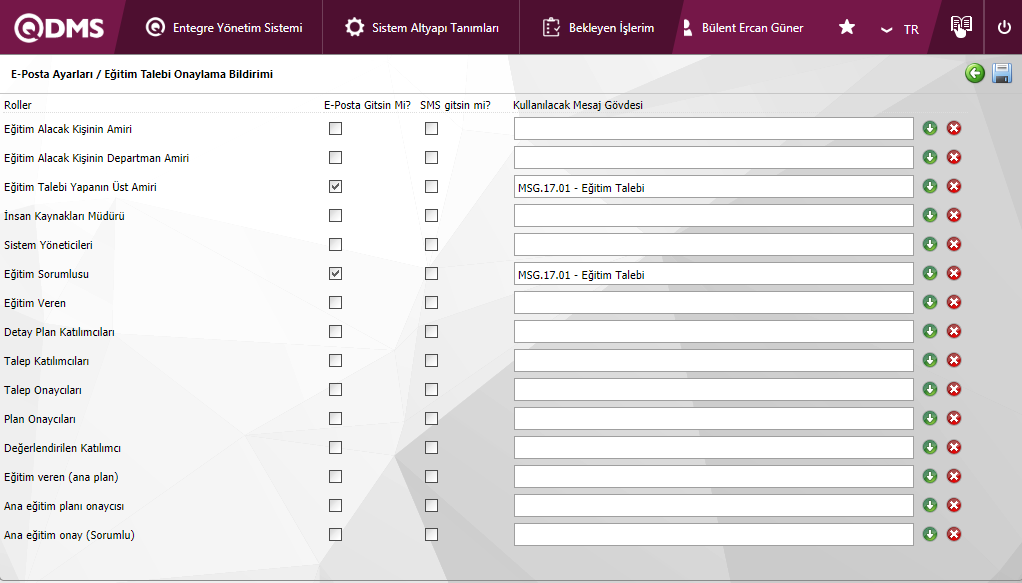Viewport: 1022px width, 583px height.
Task: Click message body field for Talep Onaycıları
Action: (713, 389)
